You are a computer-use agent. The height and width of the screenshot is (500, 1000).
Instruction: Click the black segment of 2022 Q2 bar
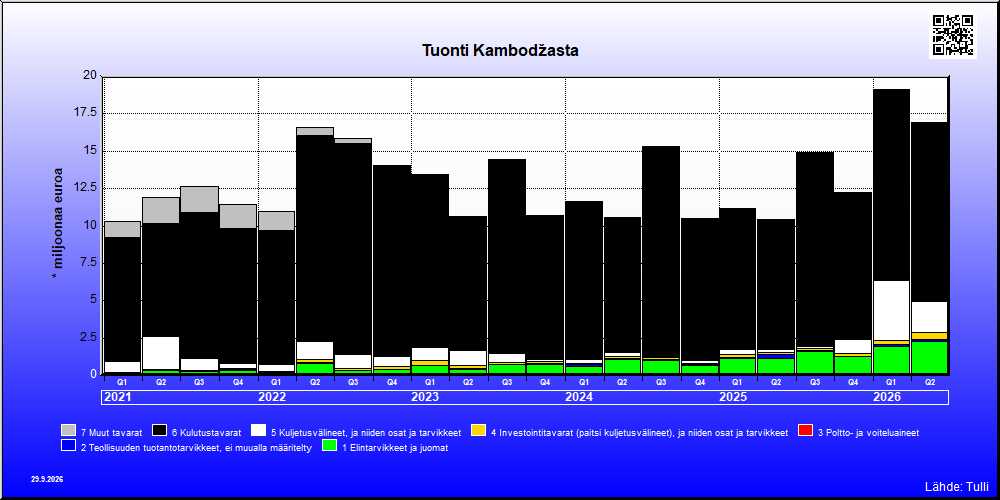coord(315,239)
